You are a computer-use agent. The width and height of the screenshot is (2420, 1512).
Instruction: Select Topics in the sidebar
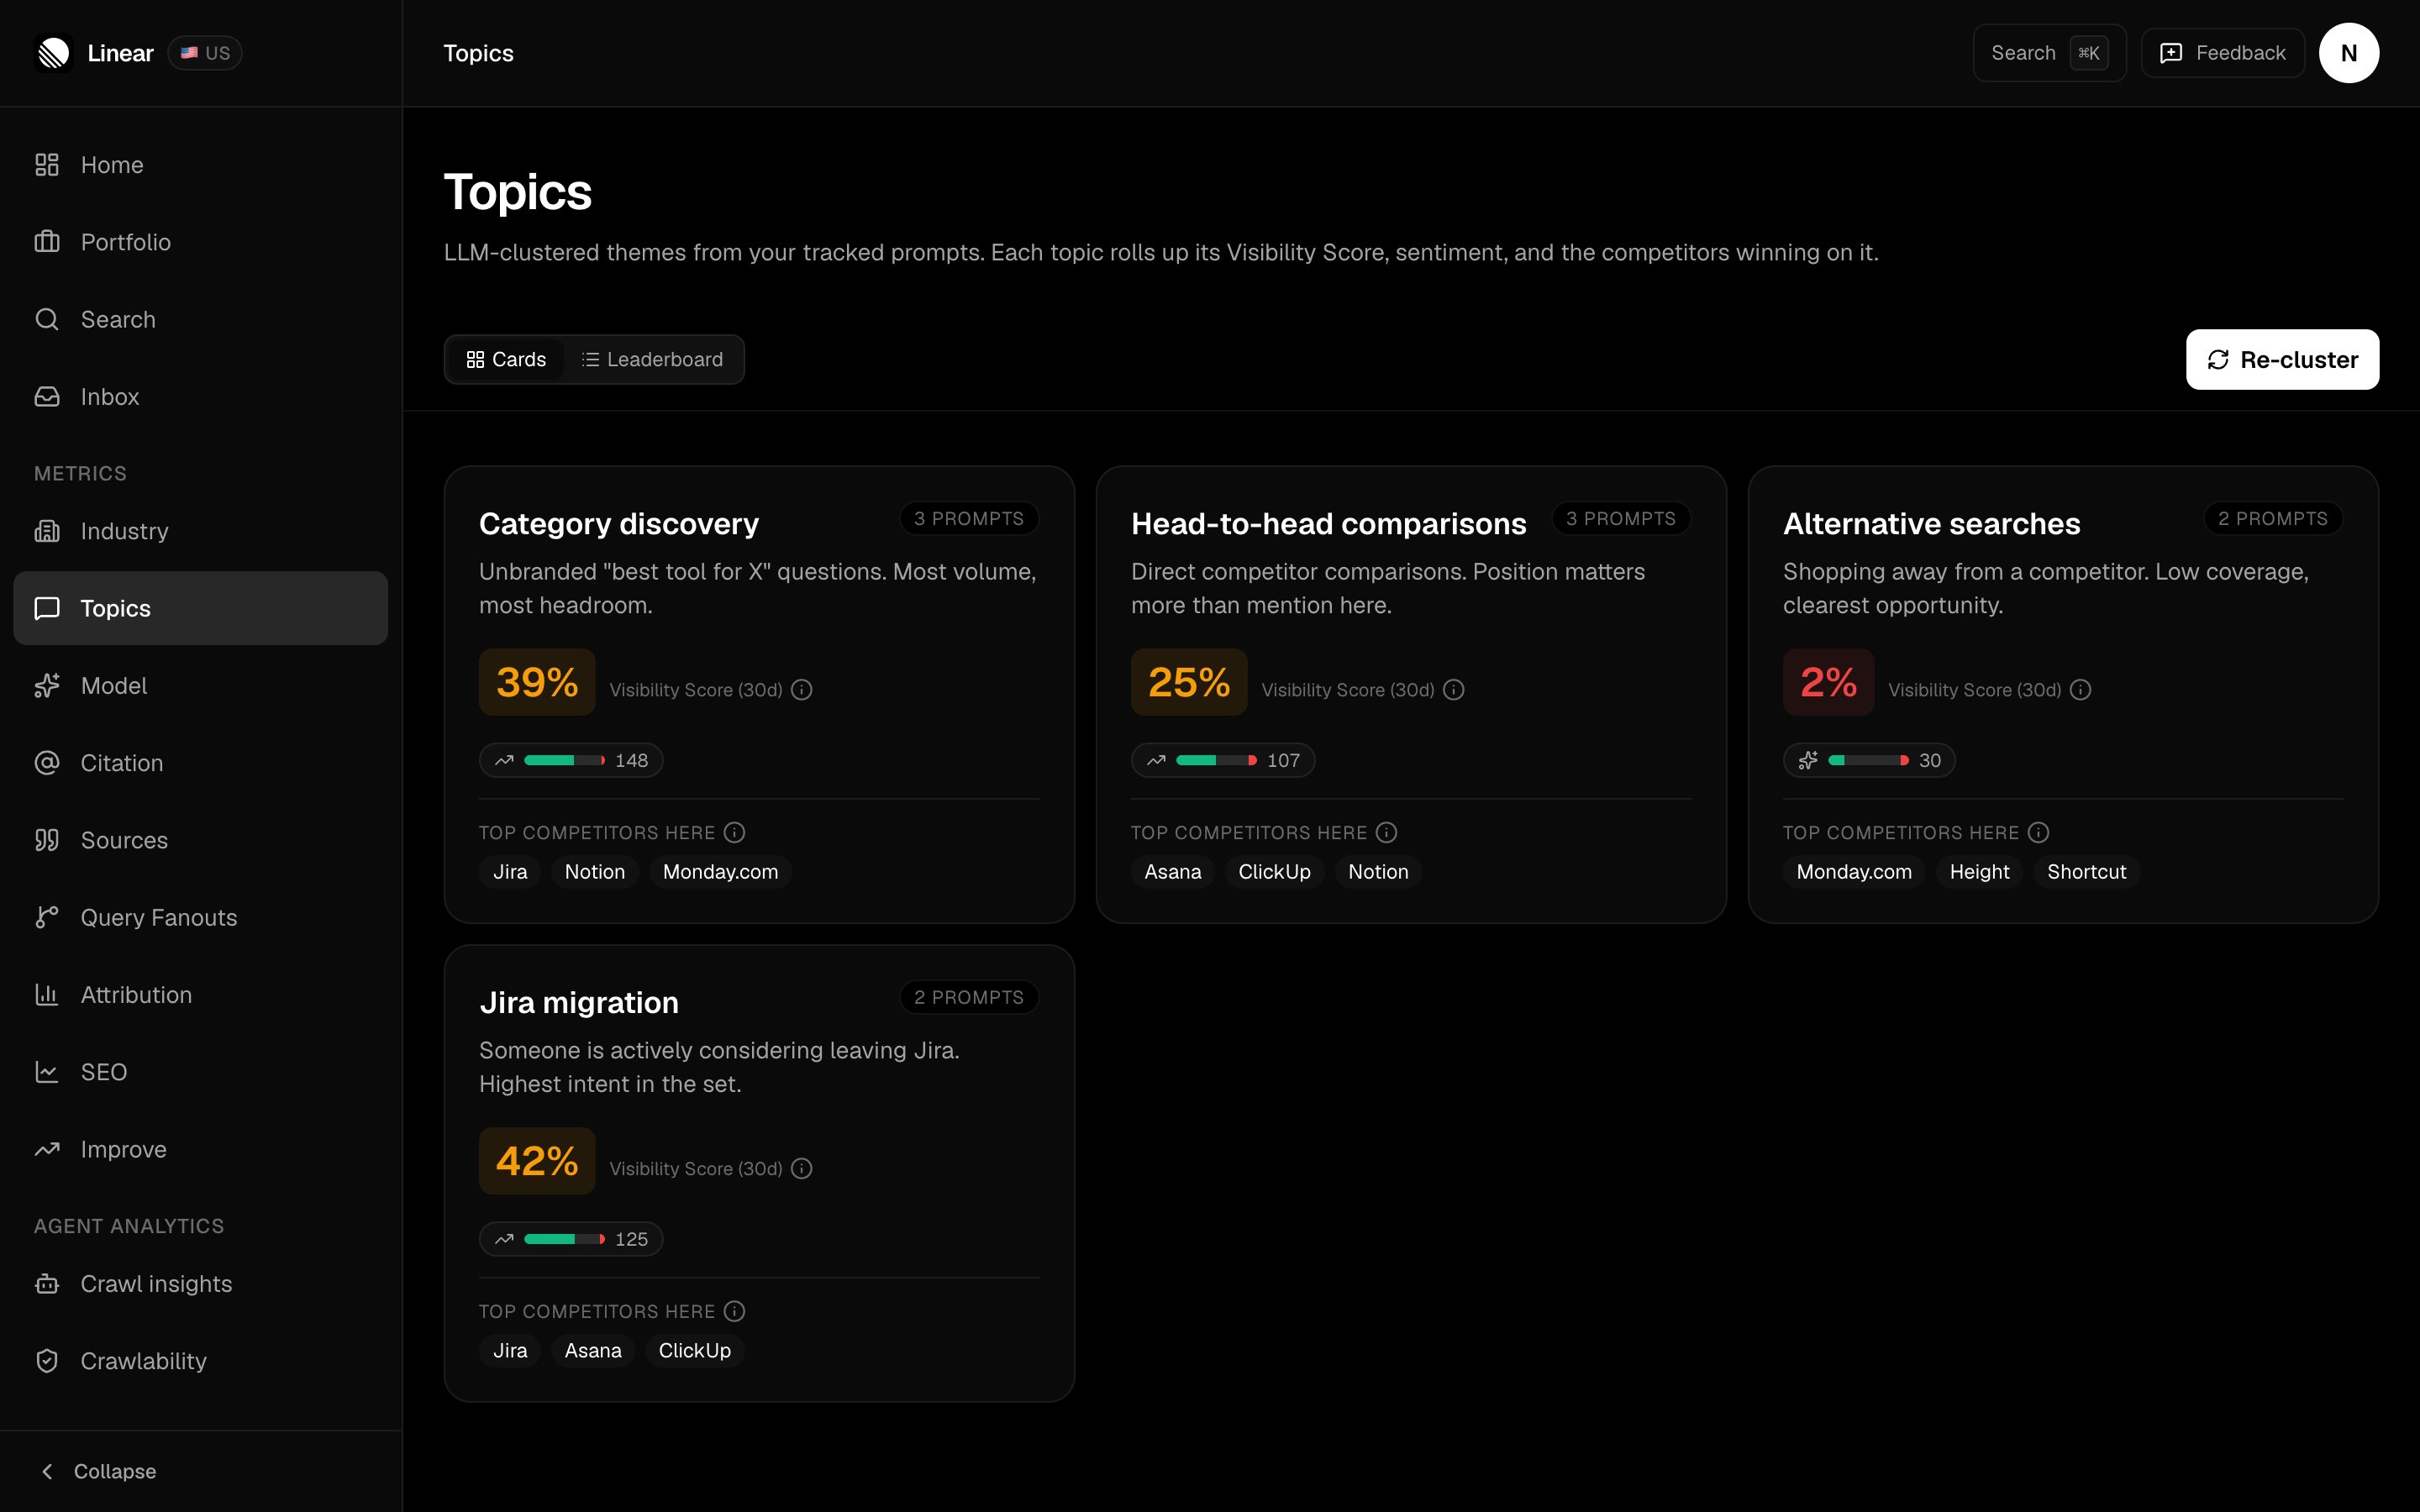tap(200, 608)
